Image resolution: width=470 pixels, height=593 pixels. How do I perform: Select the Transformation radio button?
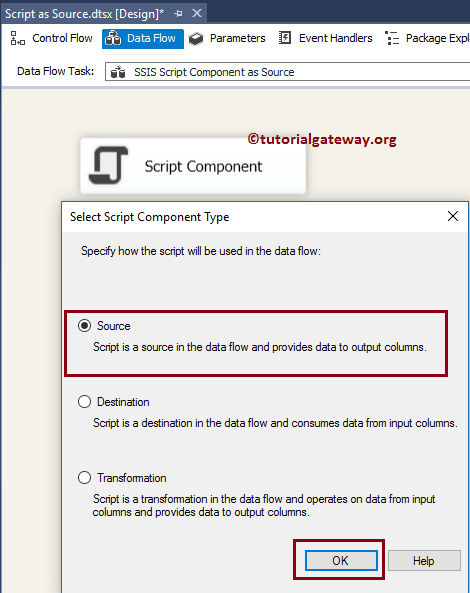click(84, 478)
